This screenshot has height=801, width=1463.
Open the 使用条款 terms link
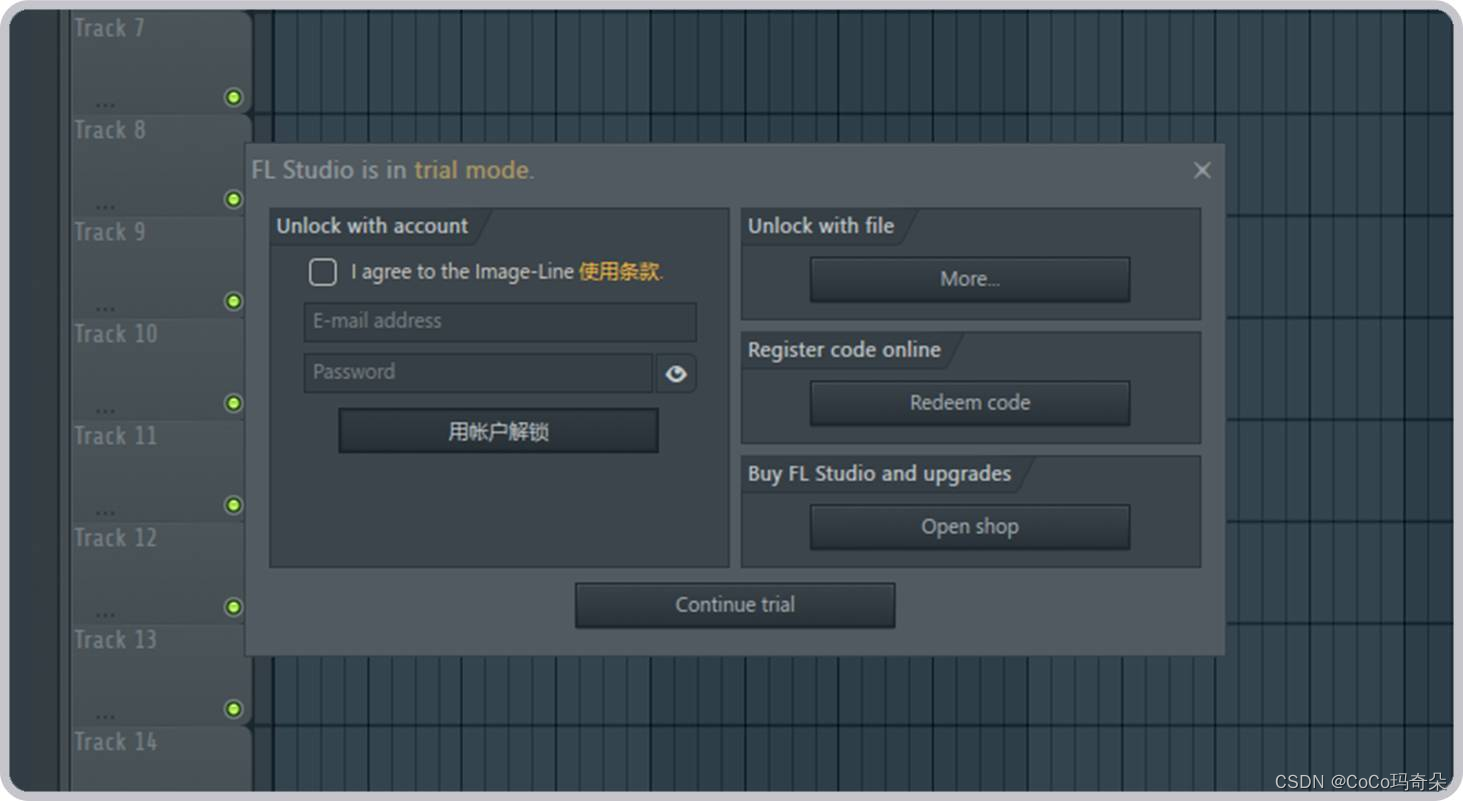point(620,272)
